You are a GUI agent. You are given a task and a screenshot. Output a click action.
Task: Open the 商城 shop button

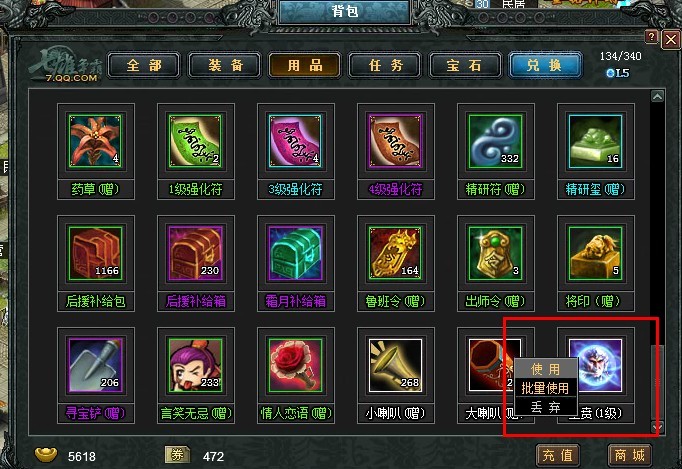click(629, 456)
